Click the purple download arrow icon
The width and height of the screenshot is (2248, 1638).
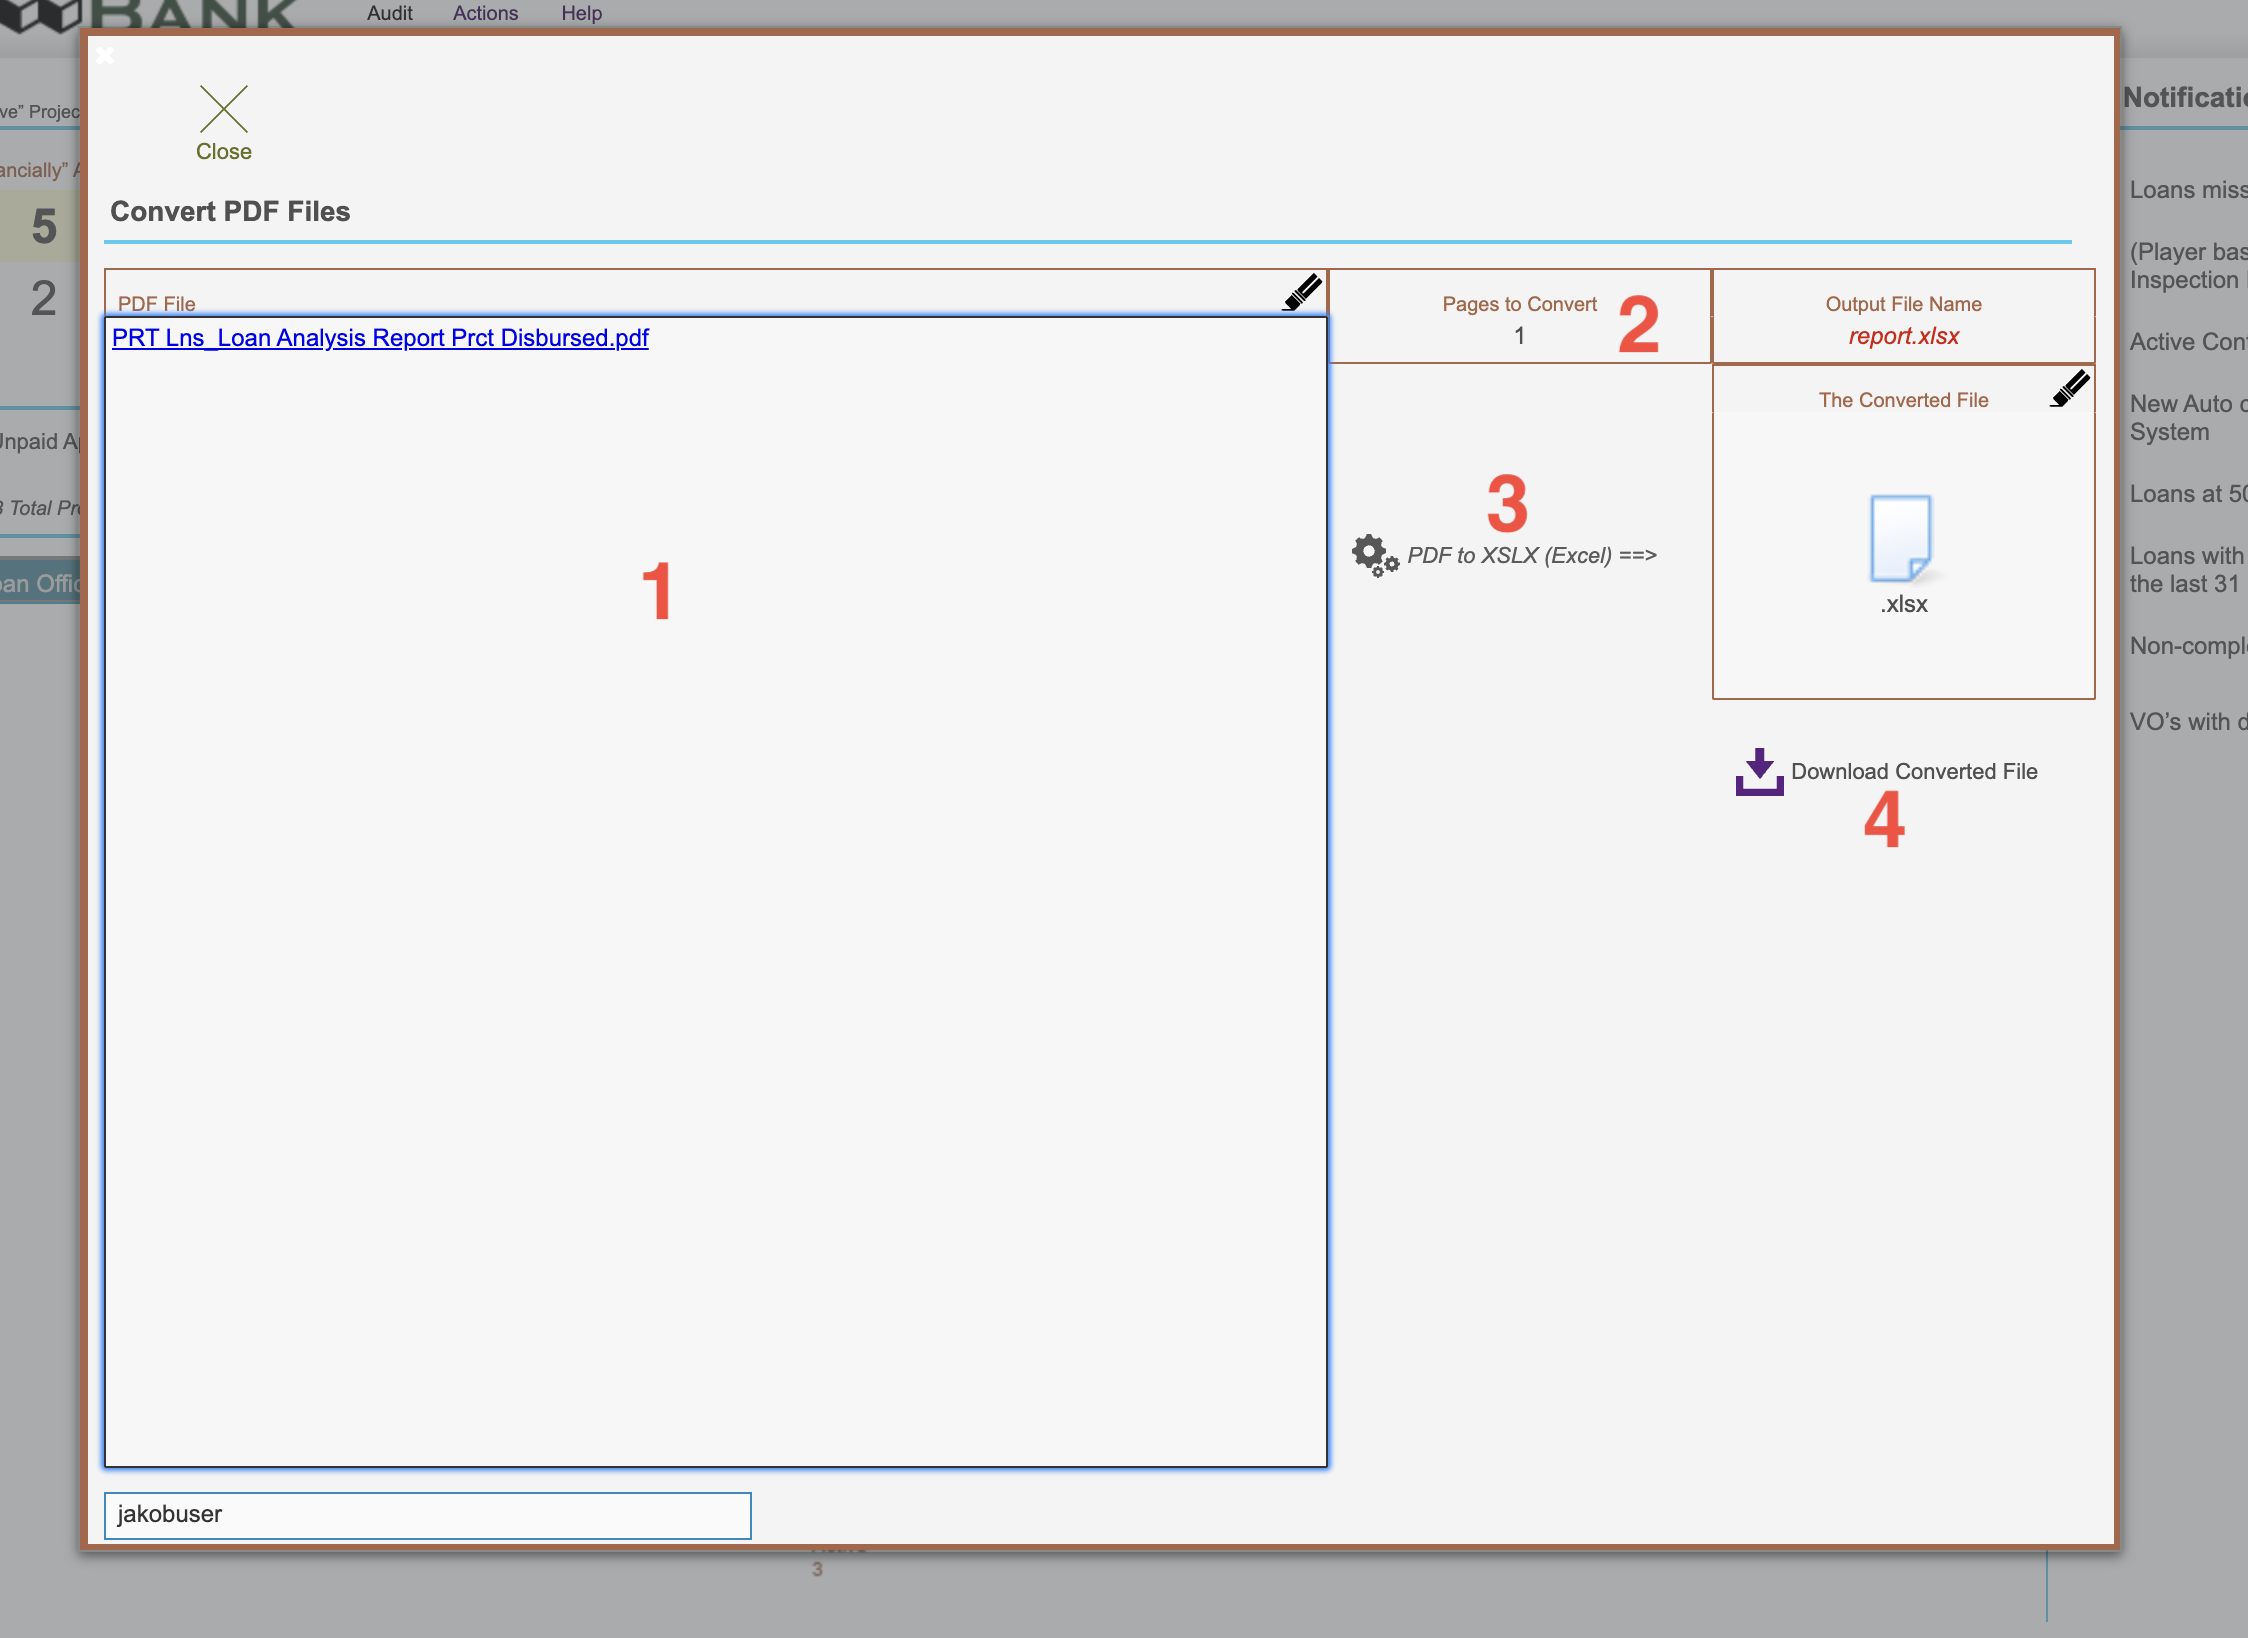pos(1759,772)
